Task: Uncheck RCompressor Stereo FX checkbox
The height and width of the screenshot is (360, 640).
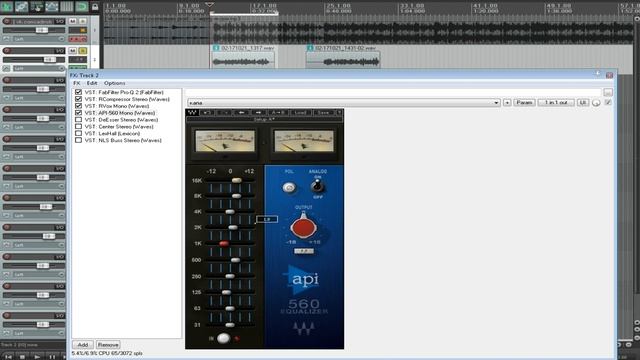Action: (78, 99)
